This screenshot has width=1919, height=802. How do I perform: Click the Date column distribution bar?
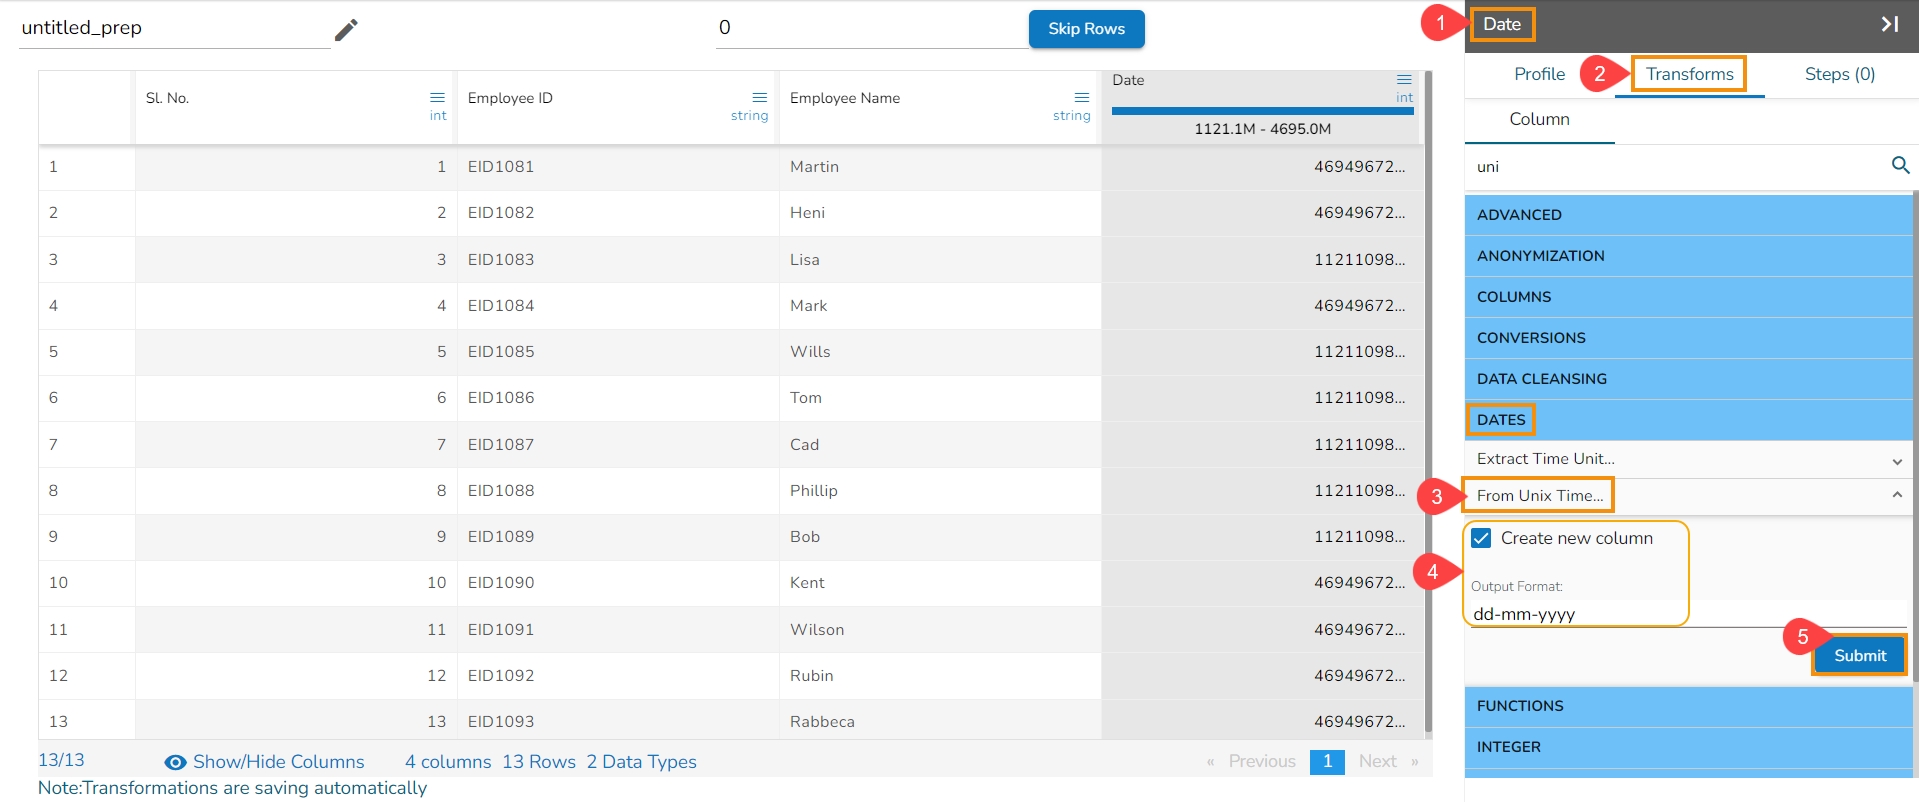(1262, 111)
